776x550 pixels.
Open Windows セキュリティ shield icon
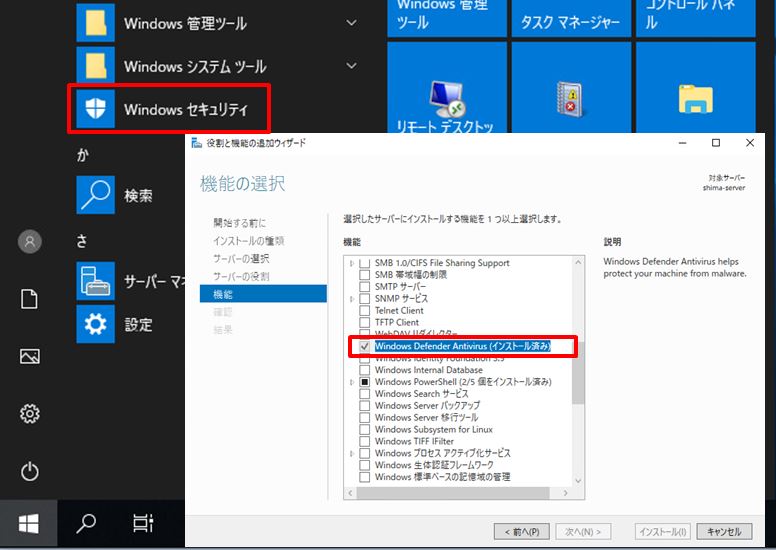click(x=96, y=109)
